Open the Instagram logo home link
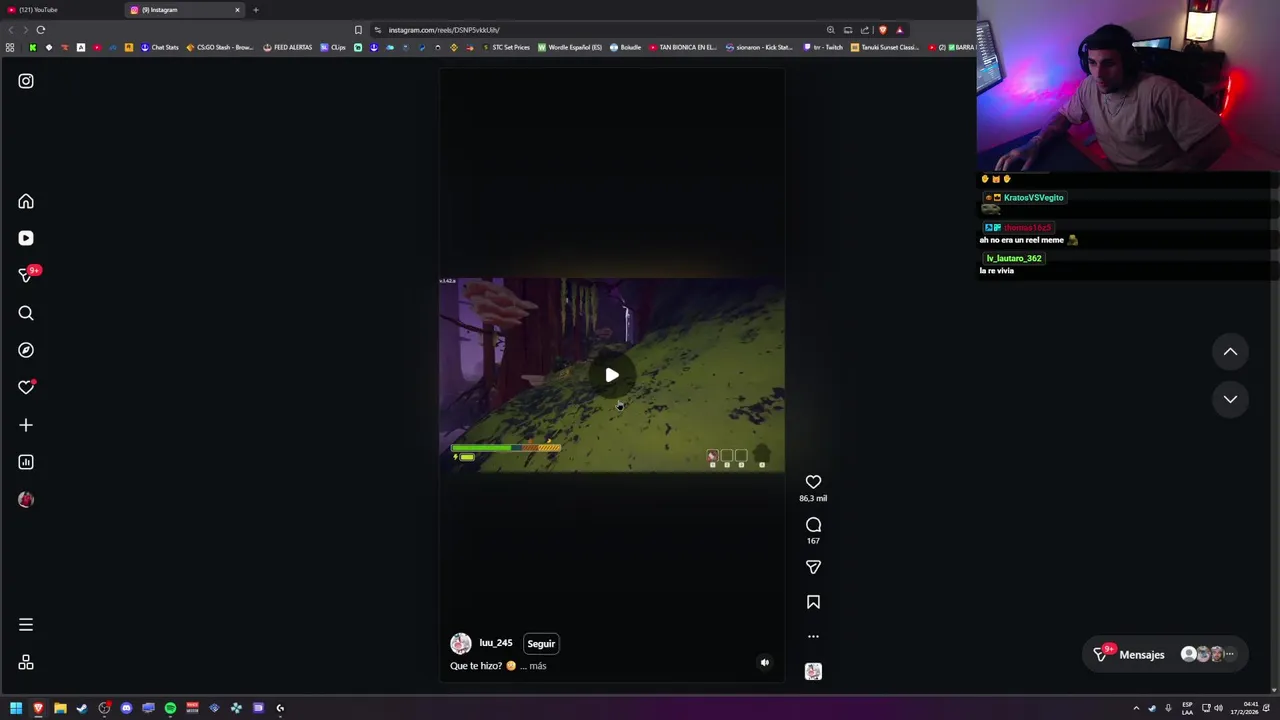This screenshot has width=1280, height=720. [x=26, y=81]
